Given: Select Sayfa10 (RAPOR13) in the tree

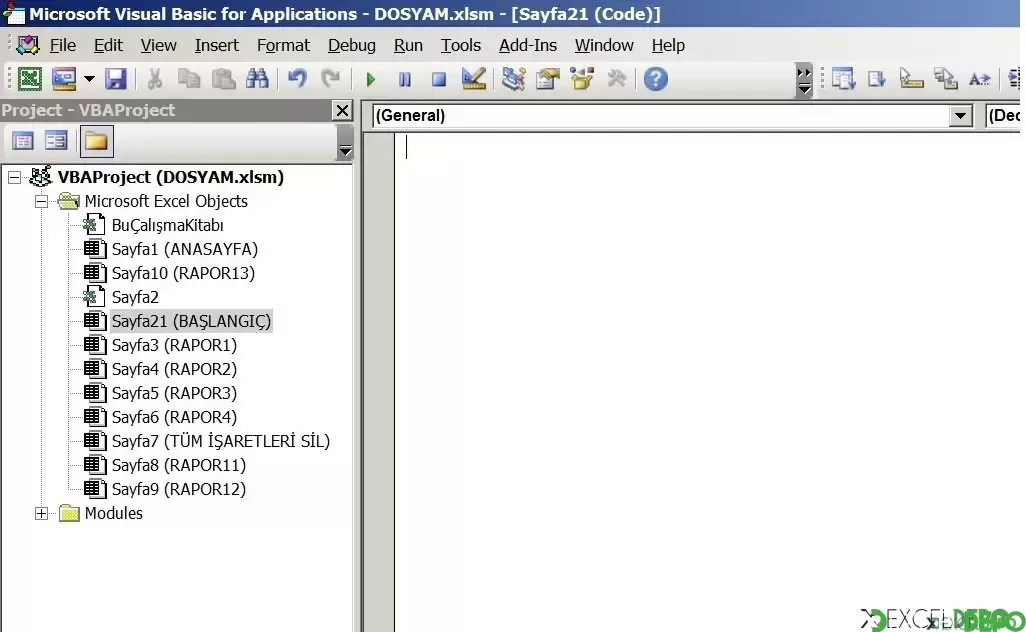Looking at the screenshot, I should pos(183,273).
